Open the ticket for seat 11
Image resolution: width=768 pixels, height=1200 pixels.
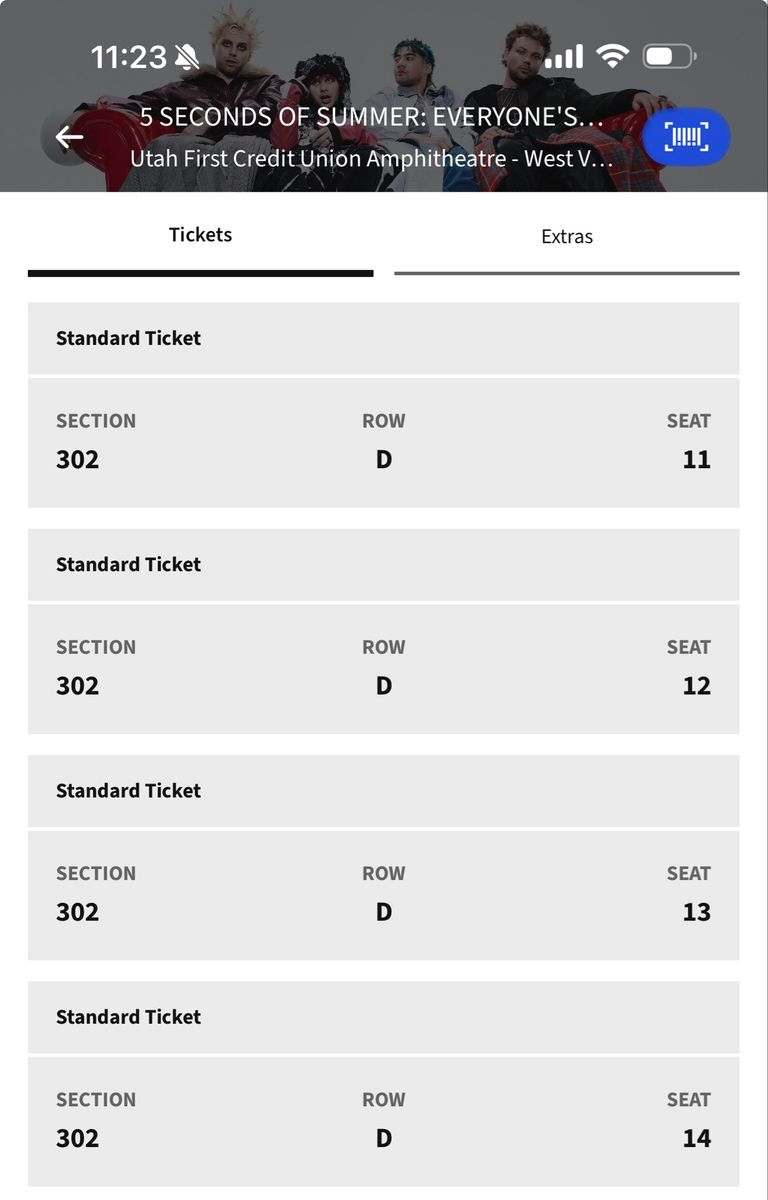(384, 442)
